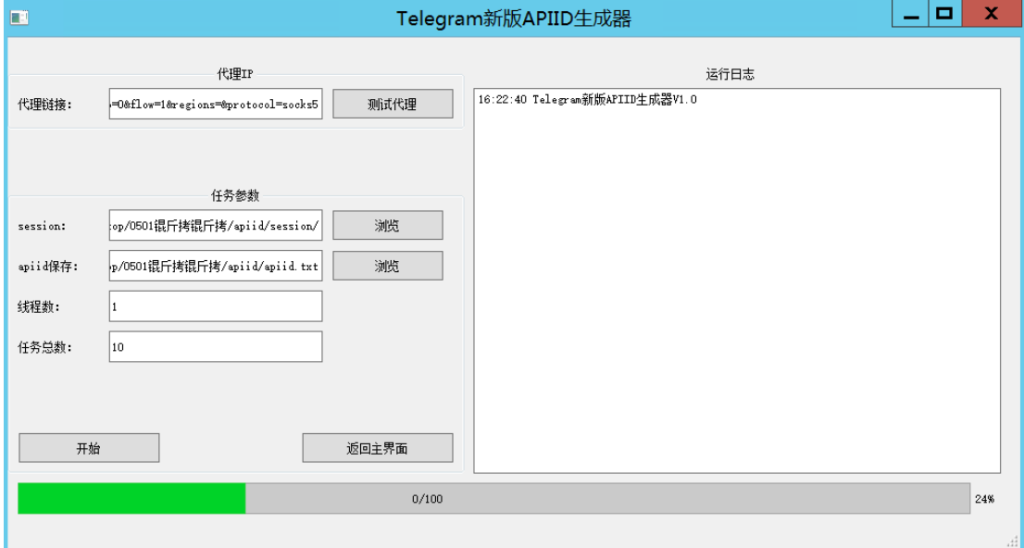
Task: Start the task with 开始 button
Action: [x=89, y=448]
